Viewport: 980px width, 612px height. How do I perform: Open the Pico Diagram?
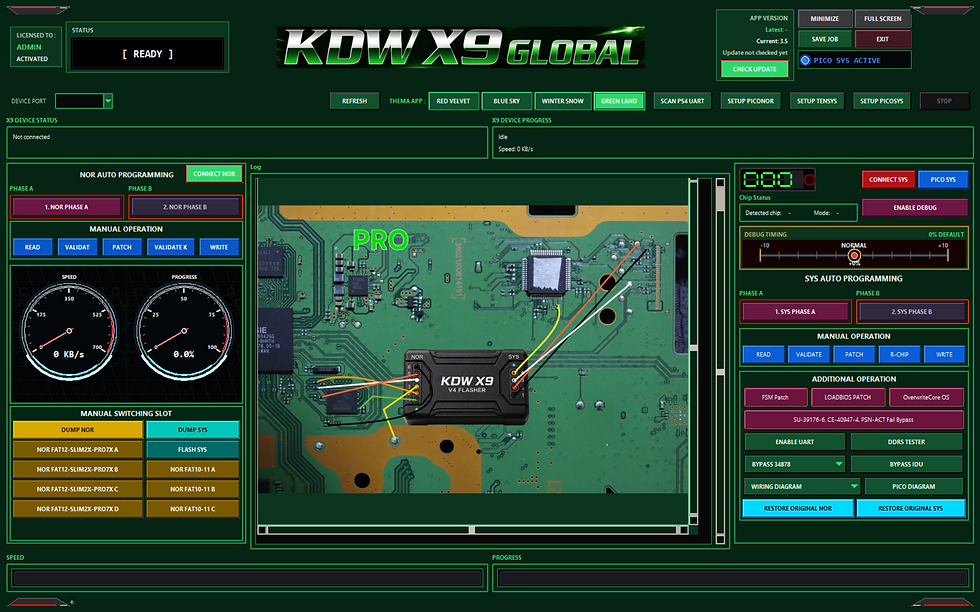[x=913, y=486]
